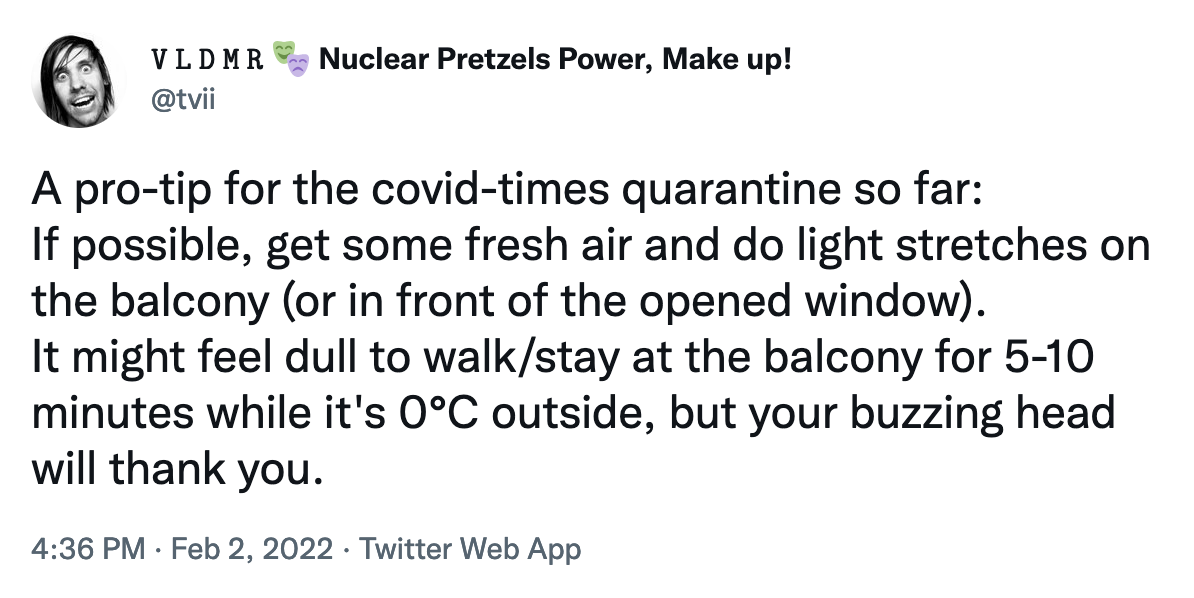Click the 4:36 PM timestamp
The image size is (1194, 598).
coord(88,548)
